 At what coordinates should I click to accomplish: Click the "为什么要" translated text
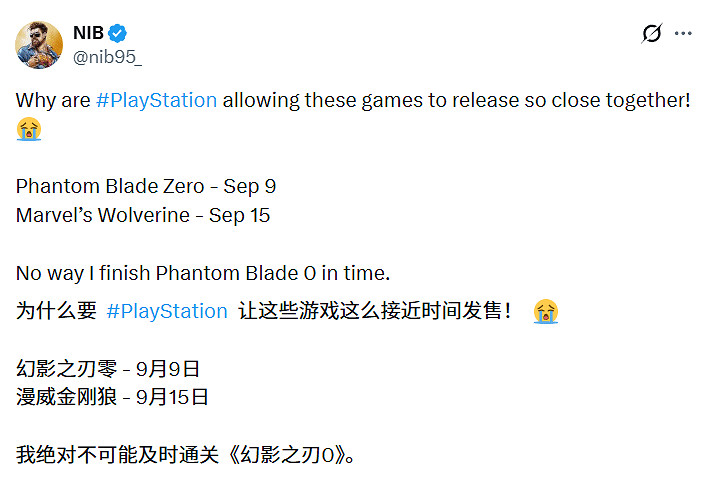pos(56,311)
